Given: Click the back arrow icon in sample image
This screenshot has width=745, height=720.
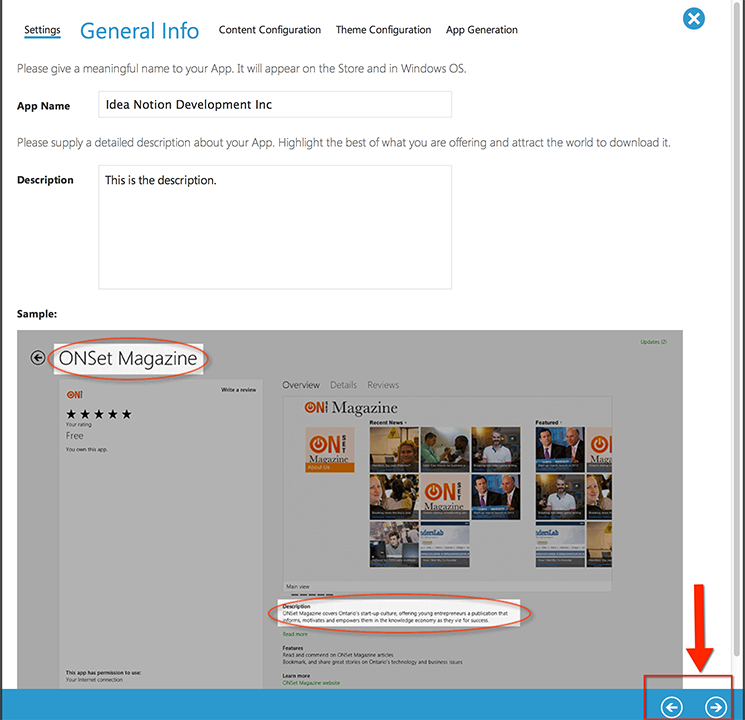Looking at the screenshot, I should tap(38, 357).
